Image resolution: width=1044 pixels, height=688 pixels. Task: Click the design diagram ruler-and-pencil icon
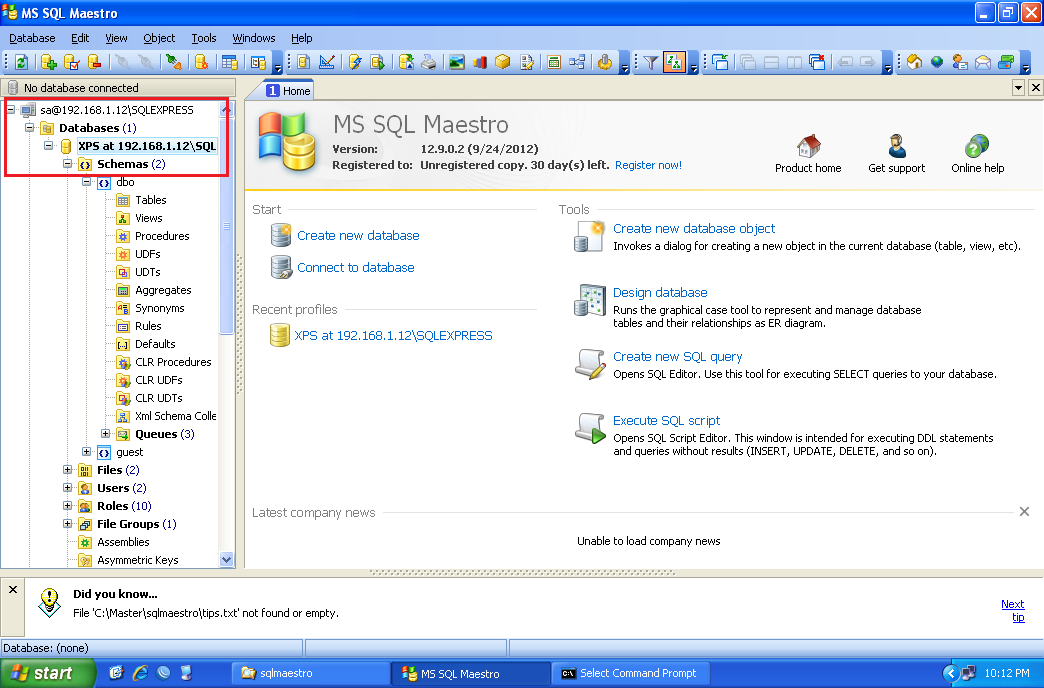pos(327,63)
